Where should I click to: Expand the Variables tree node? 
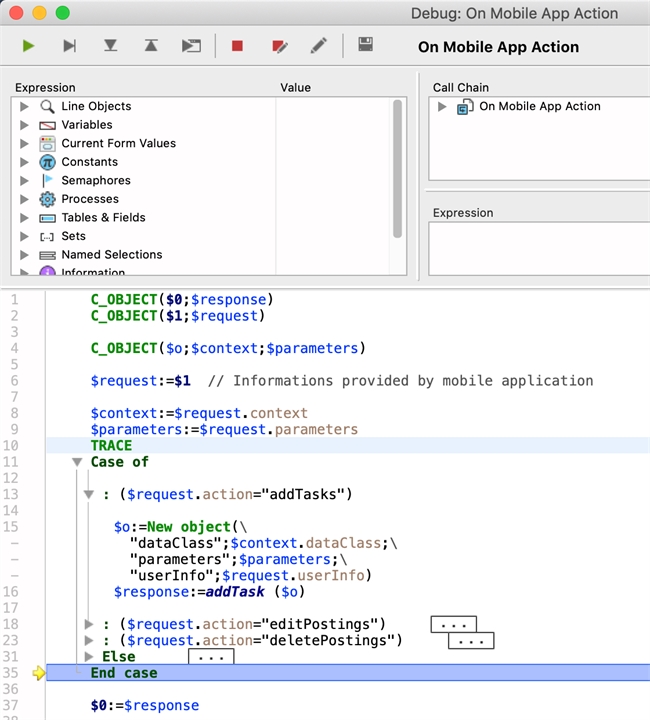25,125
